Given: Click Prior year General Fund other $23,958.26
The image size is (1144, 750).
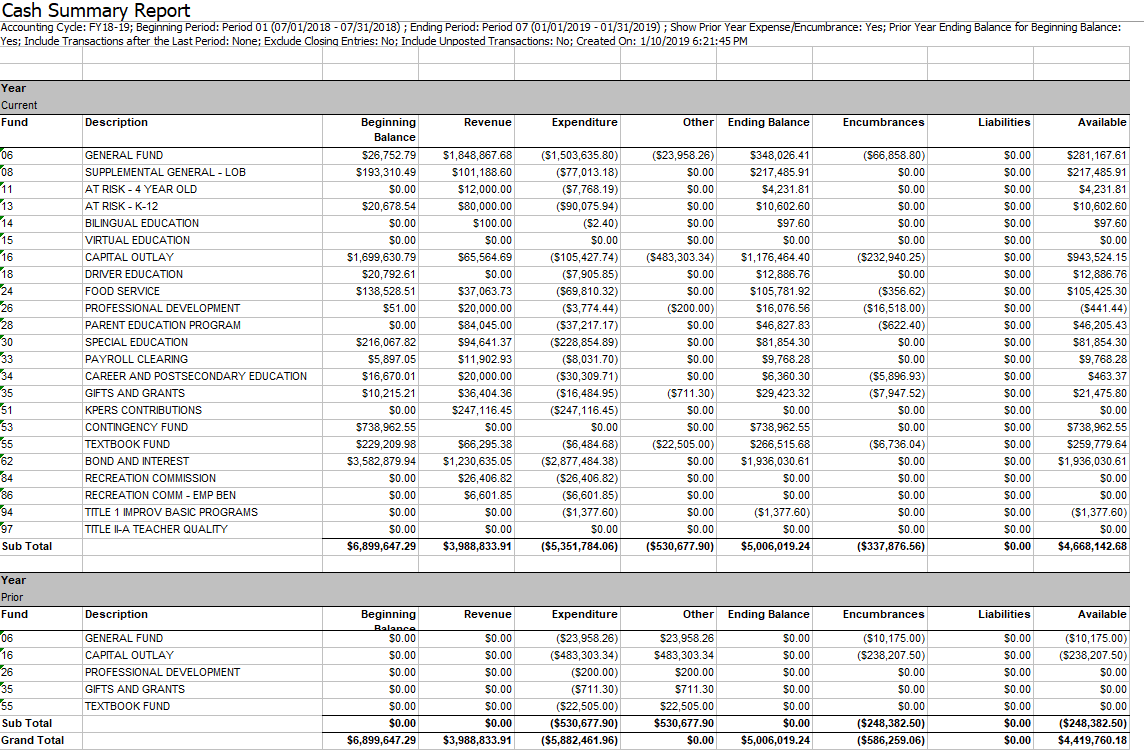Looking at the screenshot, I should tap(687, 638).
